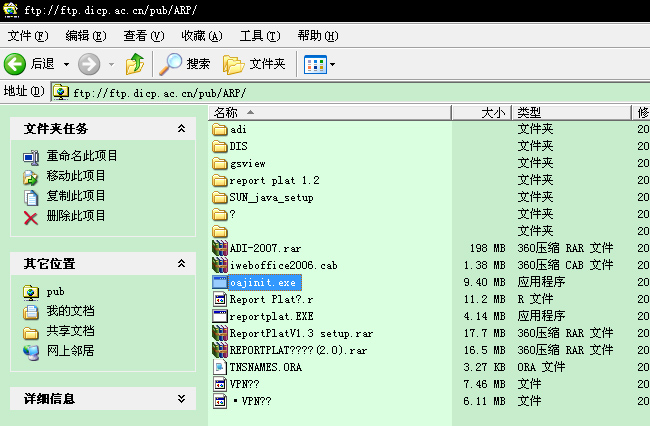The image size is (650, 426).
Task: Collapse the 文件夹任务 panel
Action: [181, 129]
